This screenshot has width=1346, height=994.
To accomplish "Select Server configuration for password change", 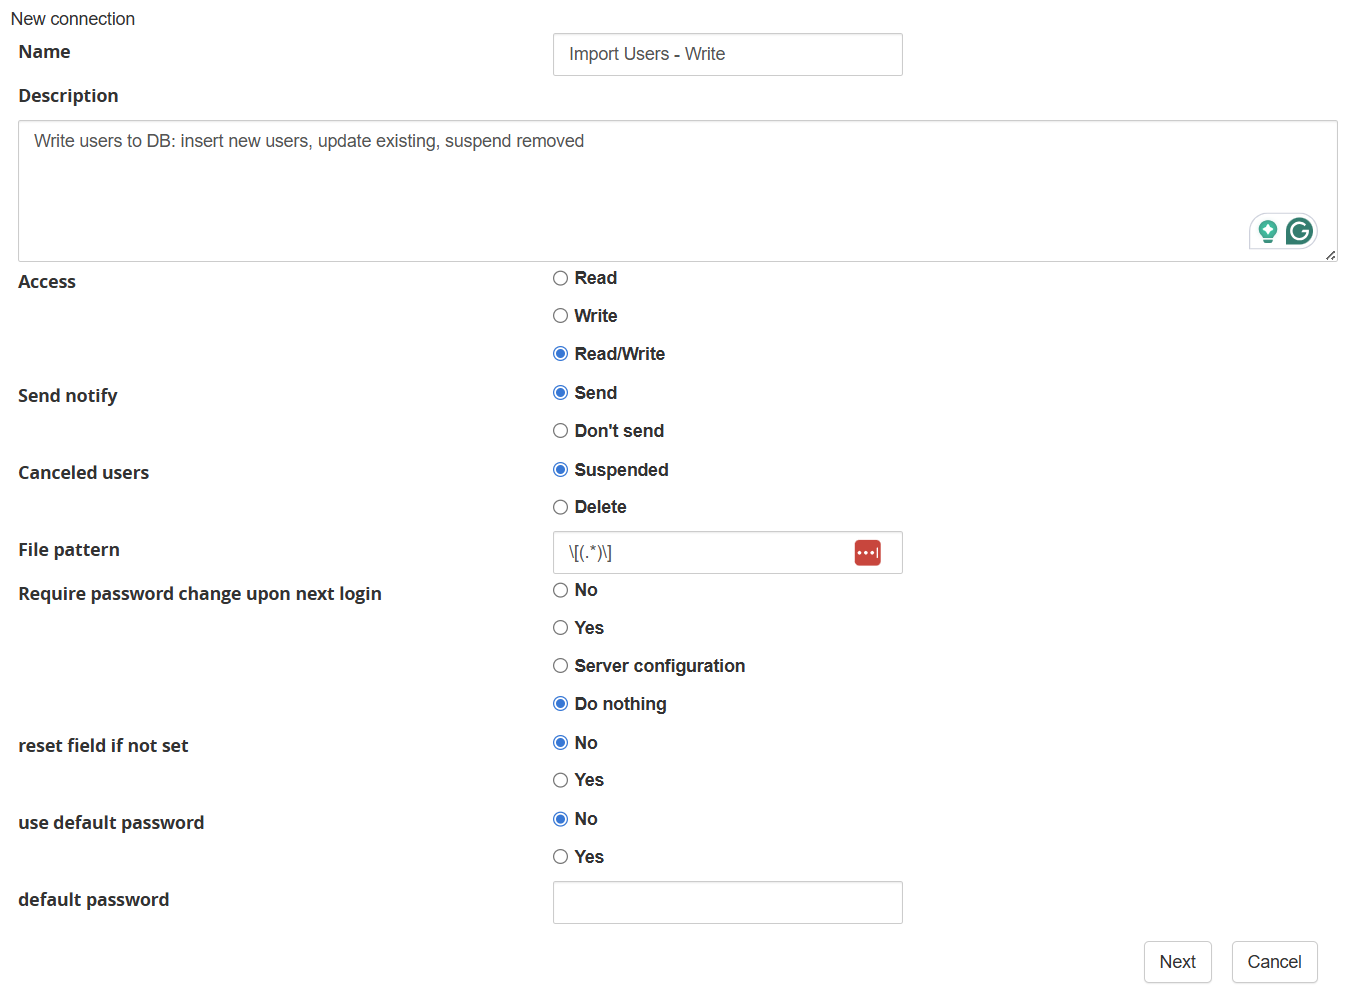I will (561, 666).
